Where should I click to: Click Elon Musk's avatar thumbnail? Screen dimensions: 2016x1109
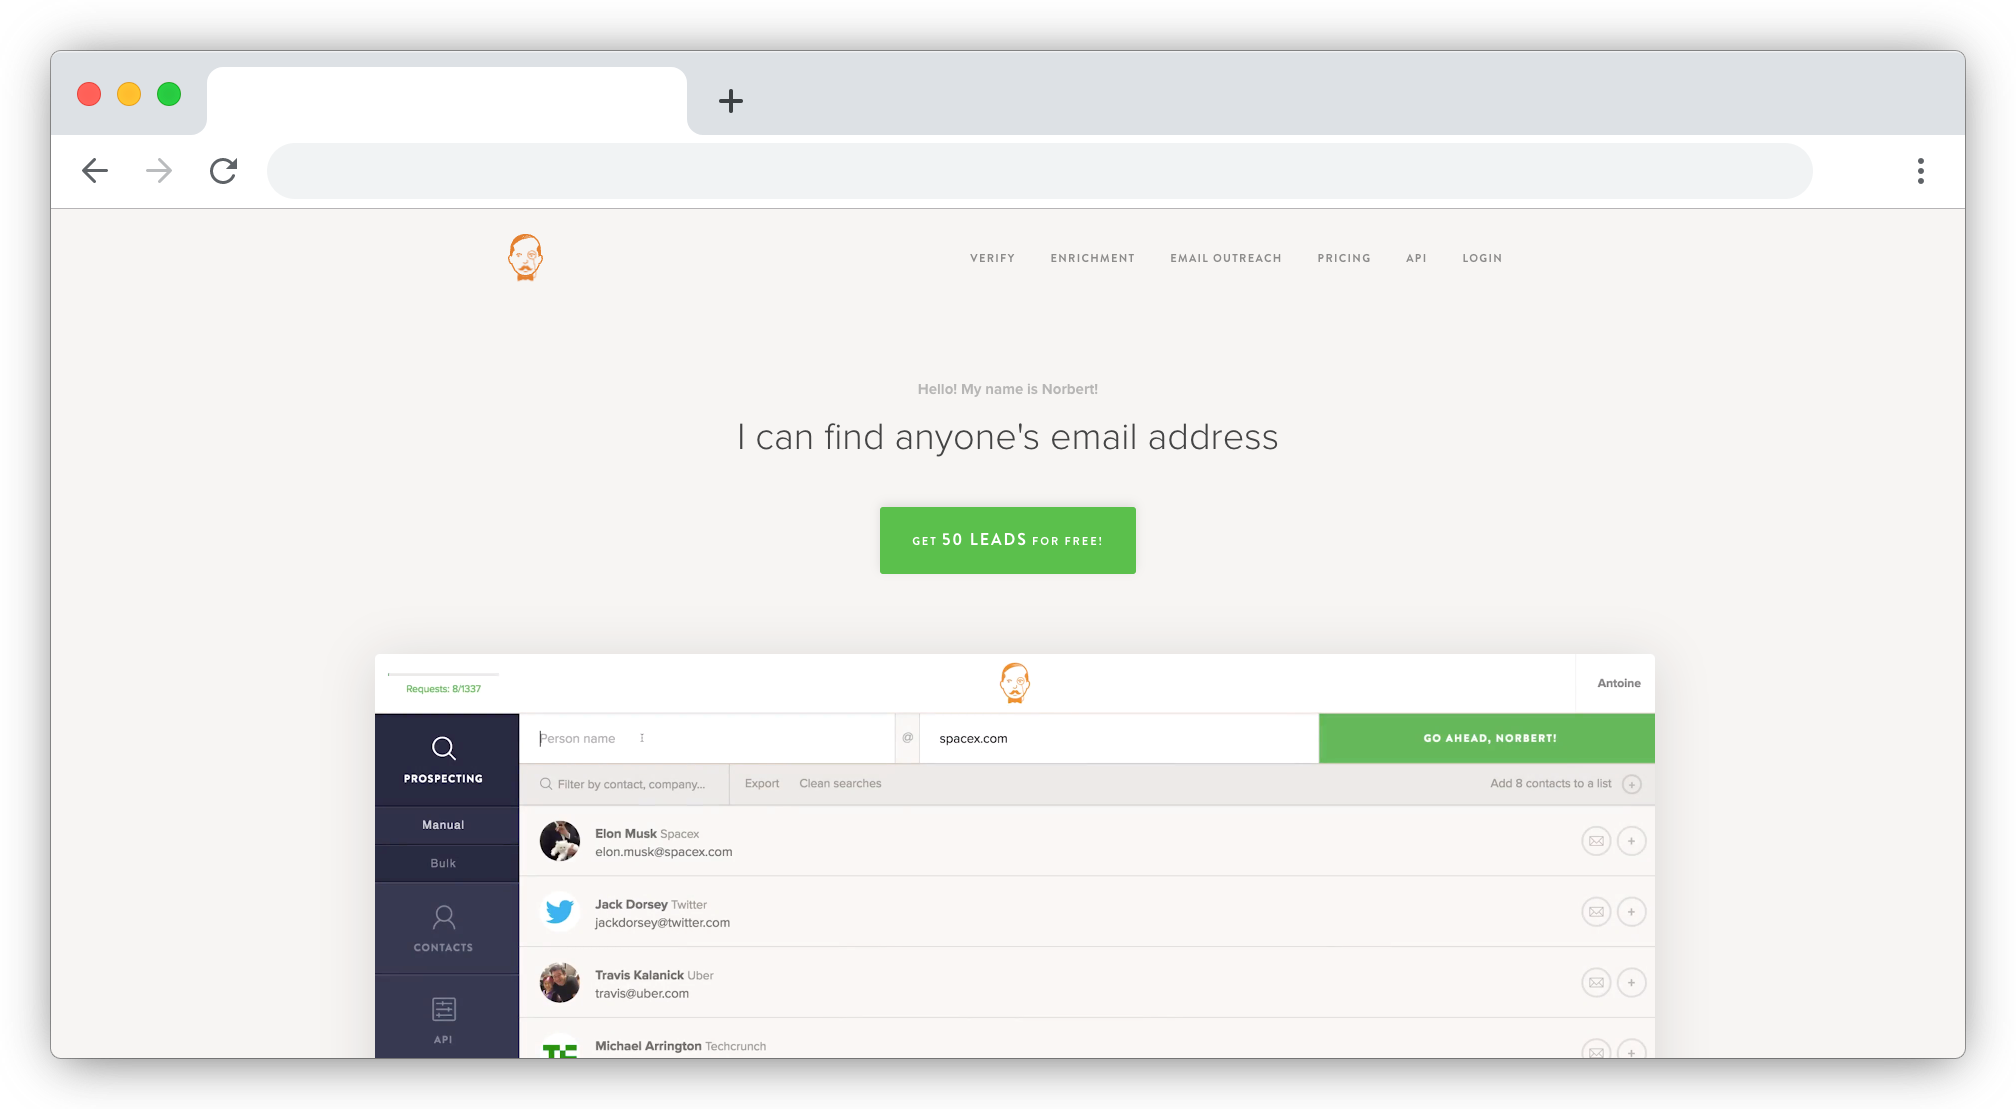point(560,841)
